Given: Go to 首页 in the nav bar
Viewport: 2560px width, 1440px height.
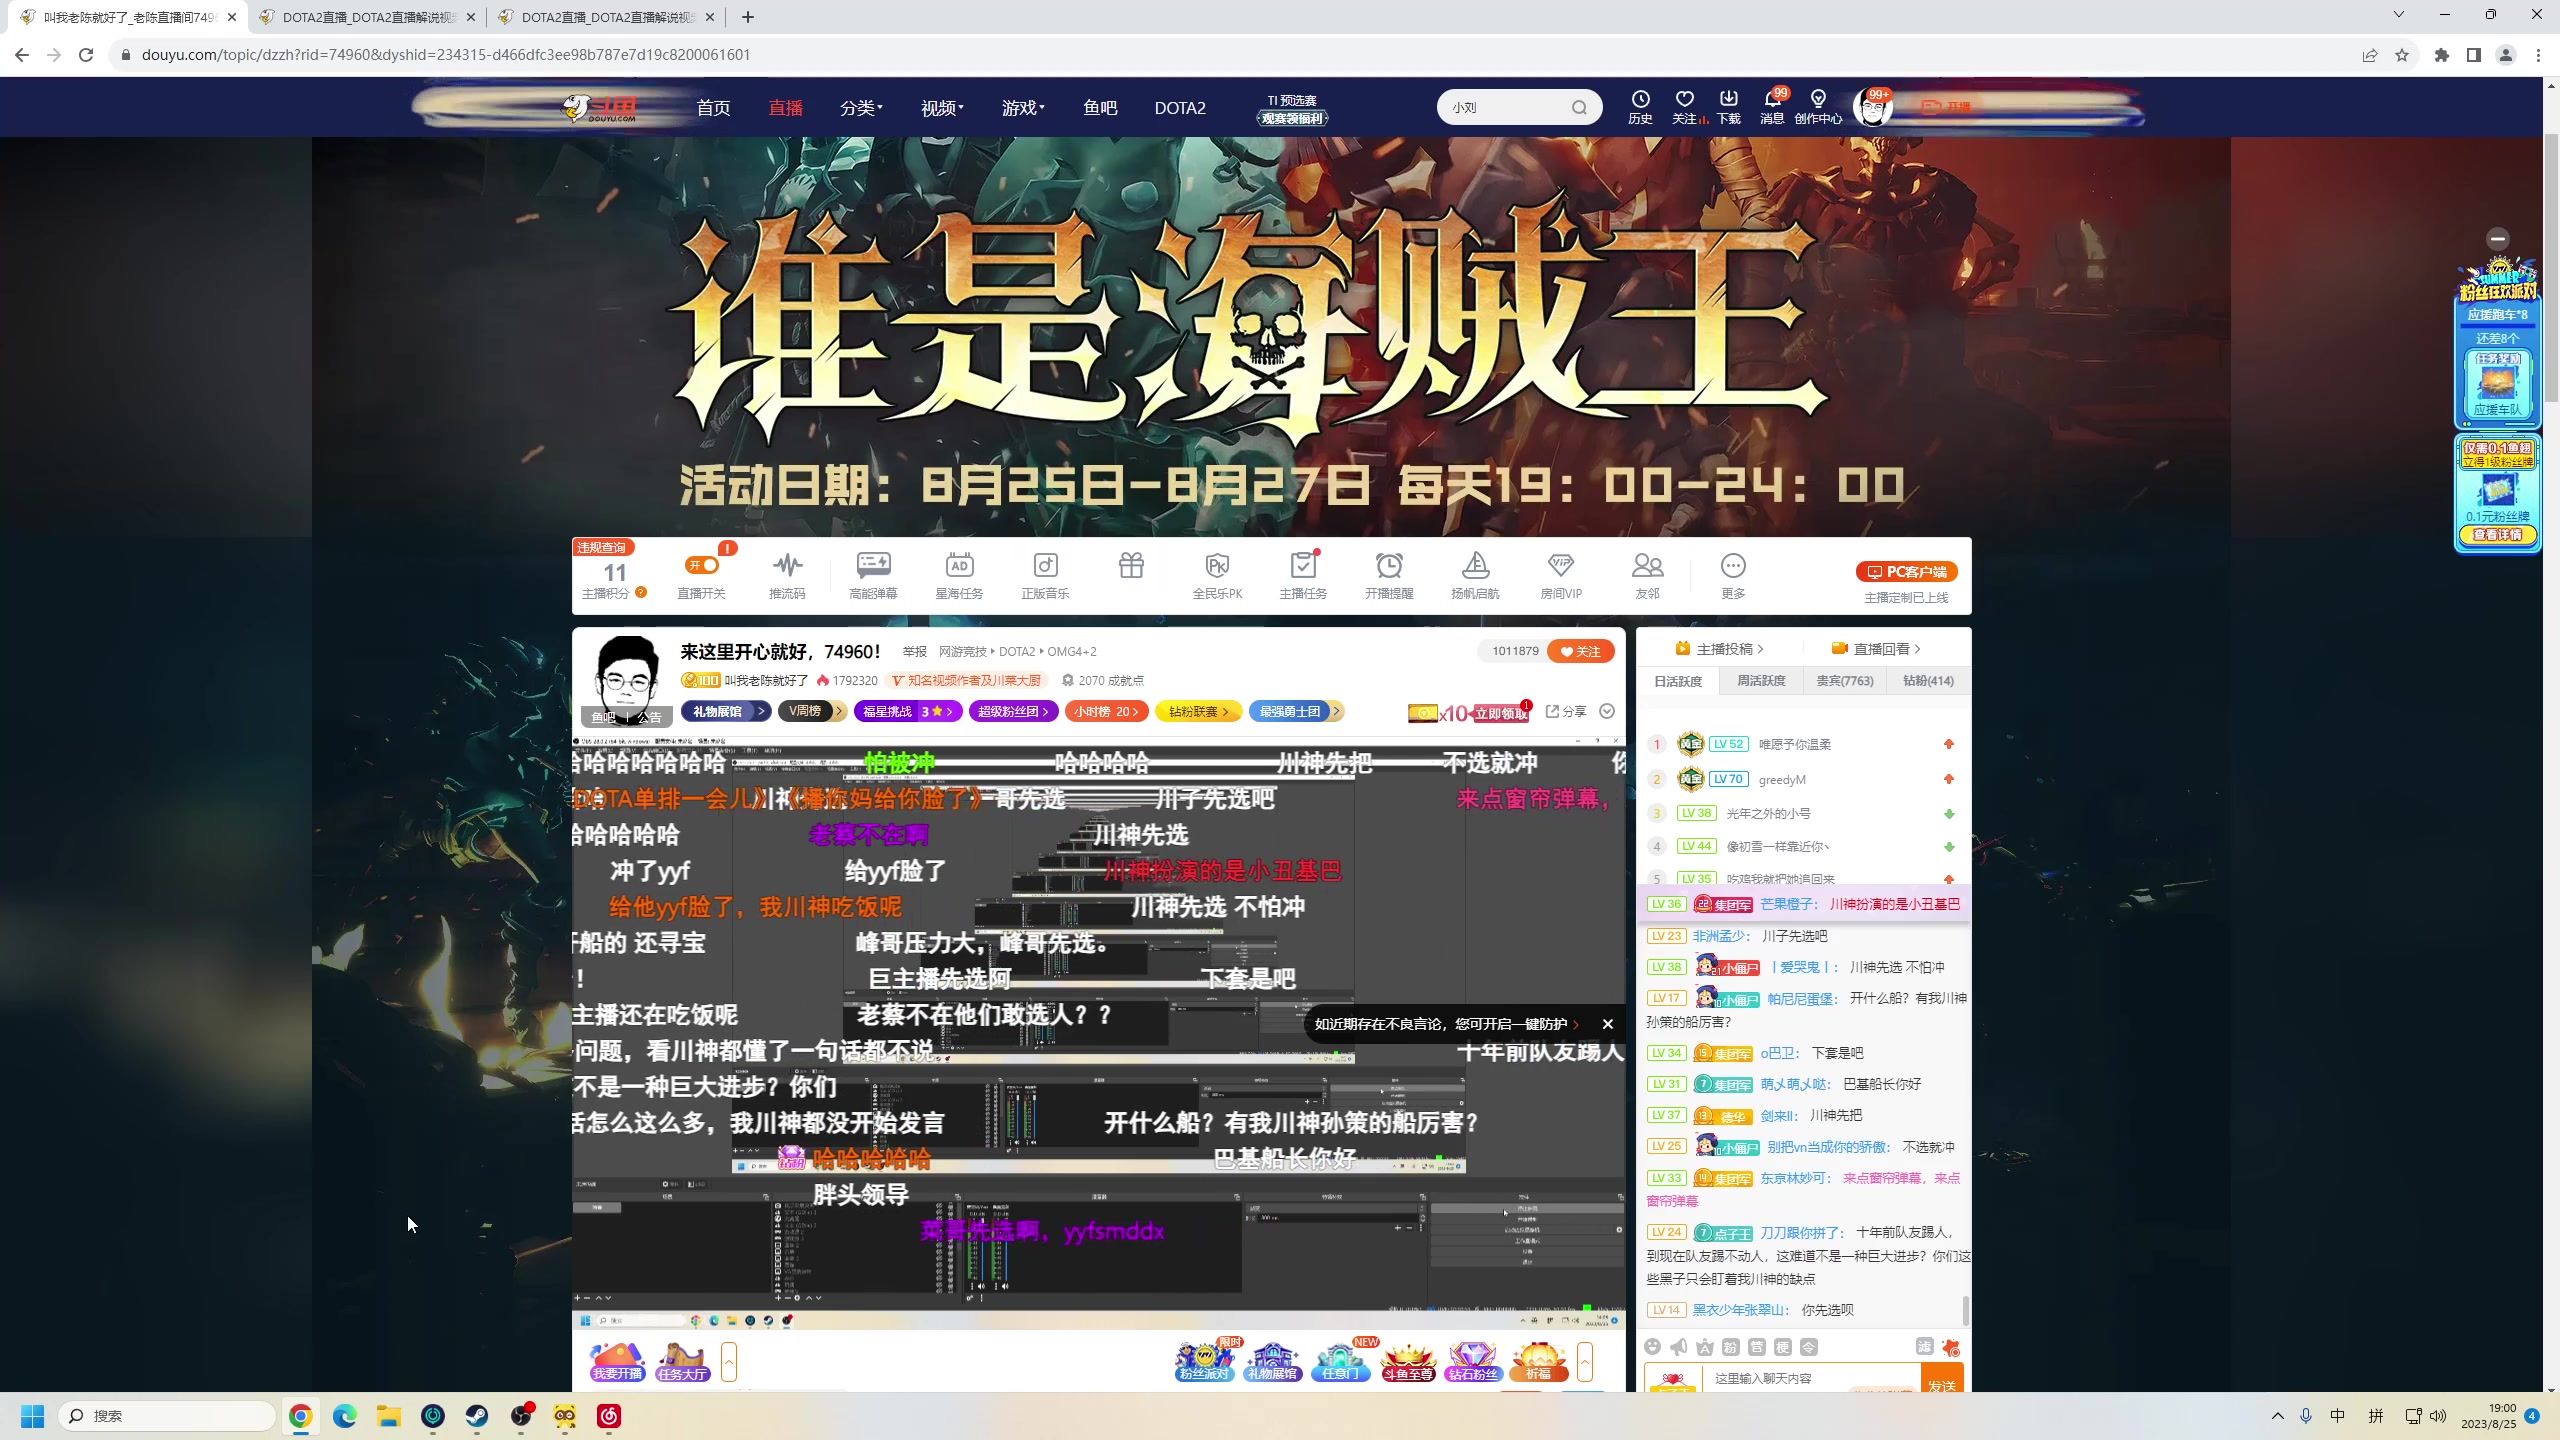Looking at the screenshot, I should tap(713, 107).
